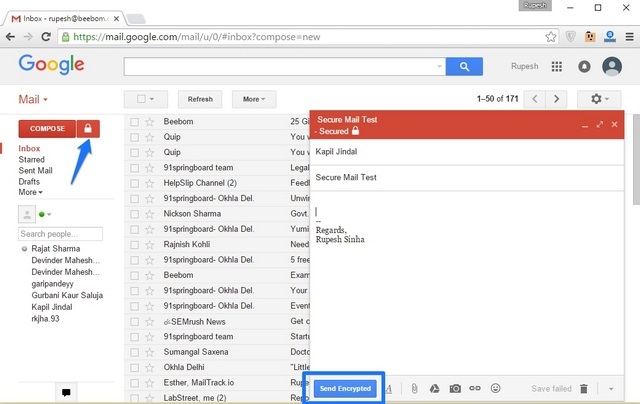Minimize the Secure Mail Test compose window
The height and width of the screenshot is (404, 640).
click(585, 126)
